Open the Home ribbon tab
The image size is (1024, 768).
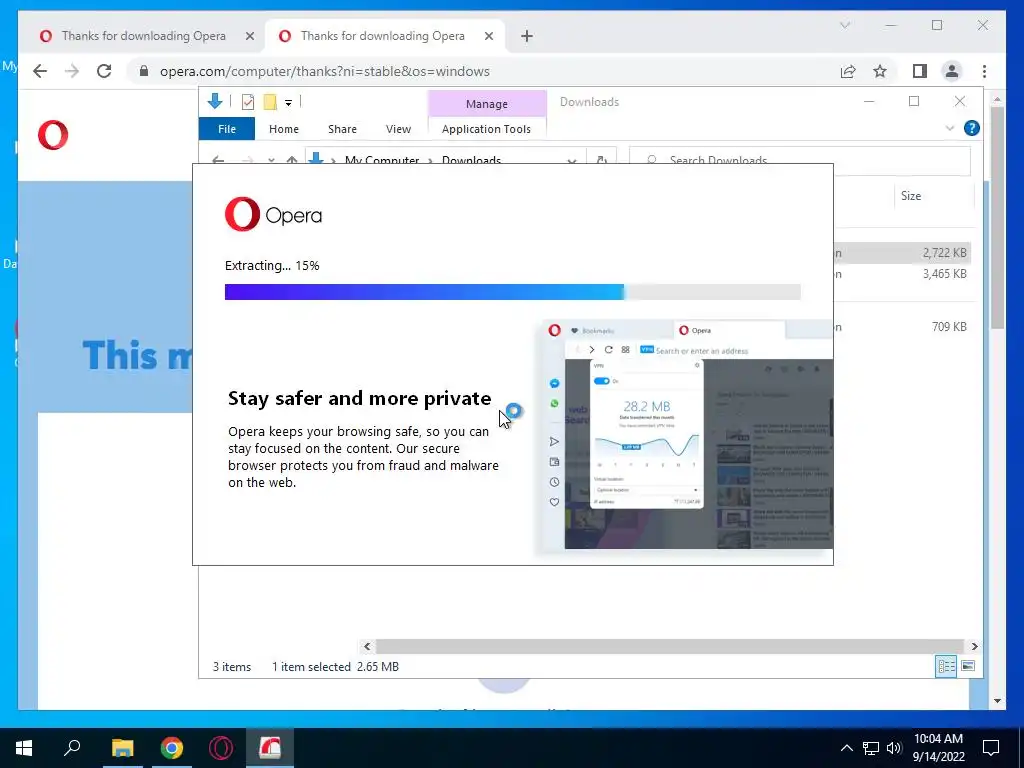(x=283, y=129)
